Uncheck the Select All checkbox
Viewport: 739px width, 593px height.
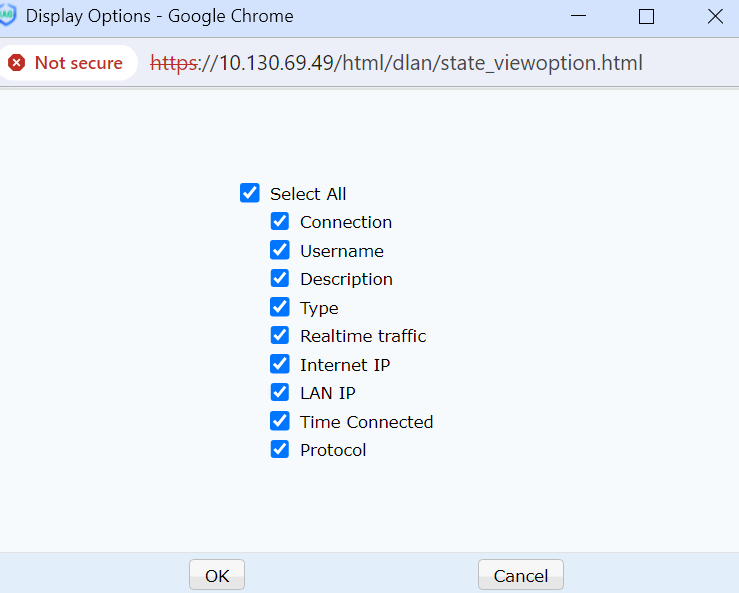(250, 193)
